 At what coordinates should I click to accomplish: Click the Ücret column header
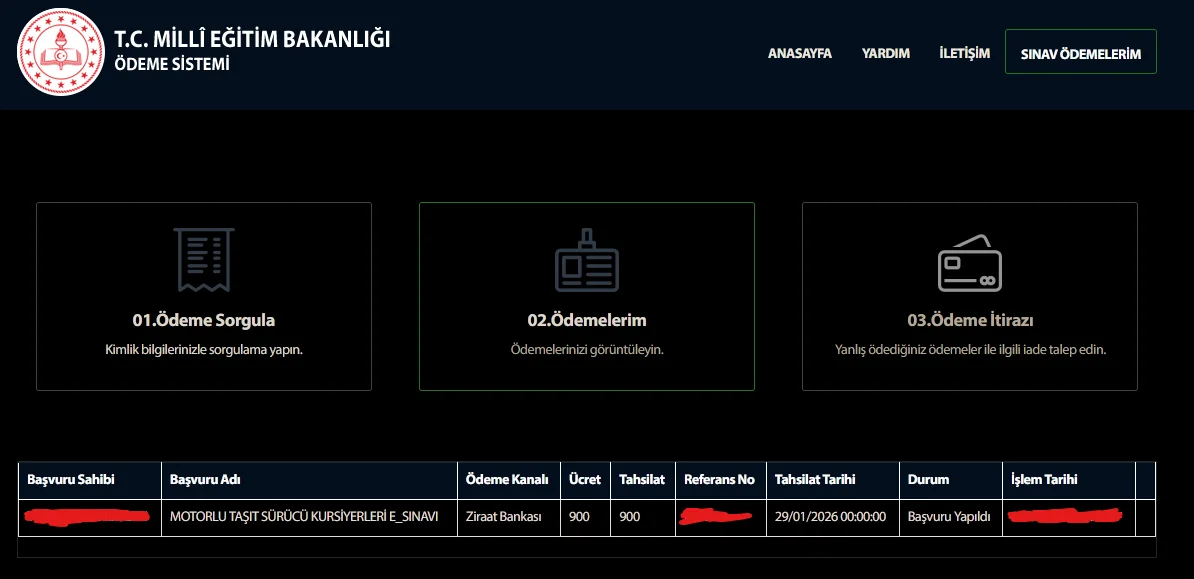click(x=585, y=480)
